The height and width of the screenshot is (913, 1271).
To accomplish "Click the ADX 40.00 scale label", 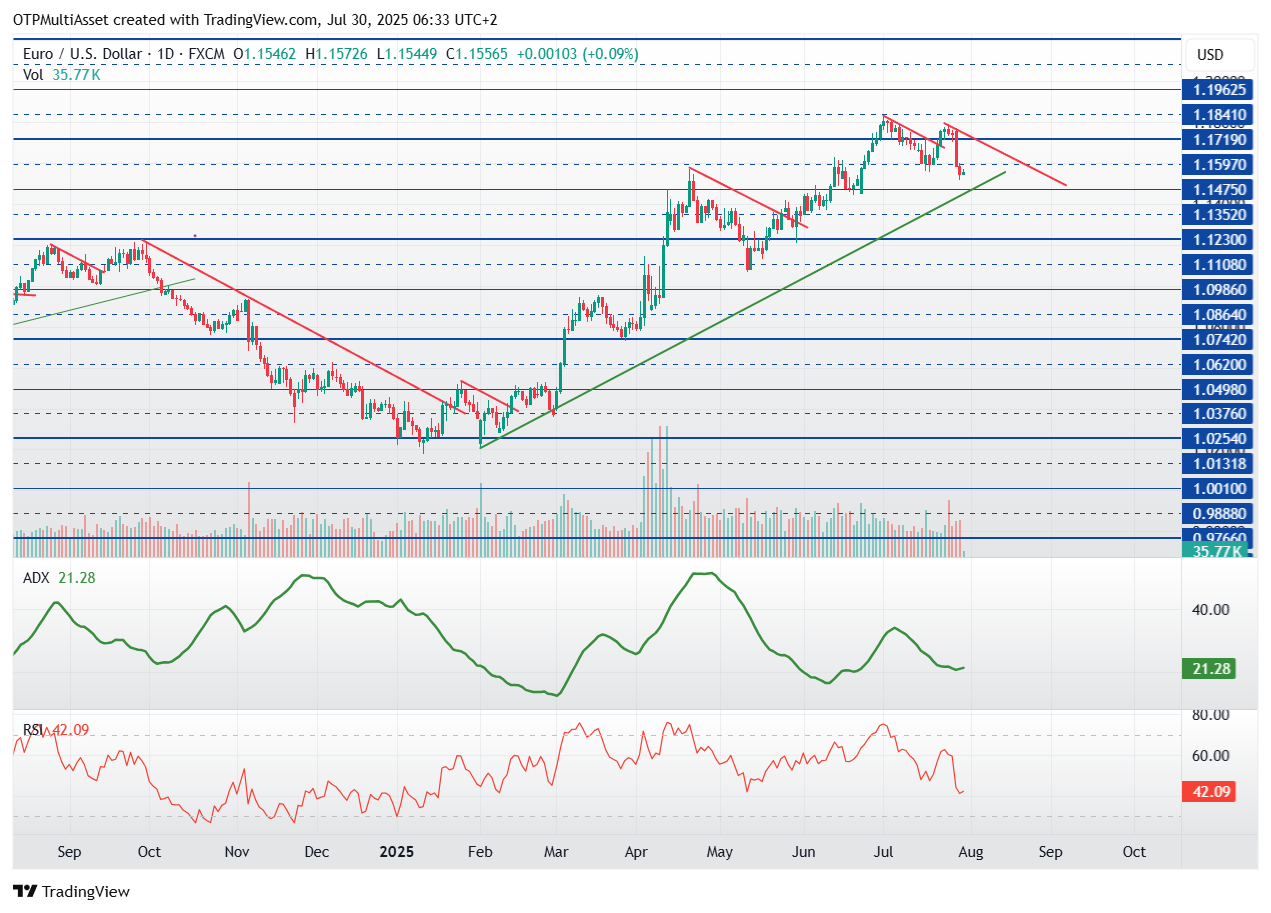I will click(1210, 609).
